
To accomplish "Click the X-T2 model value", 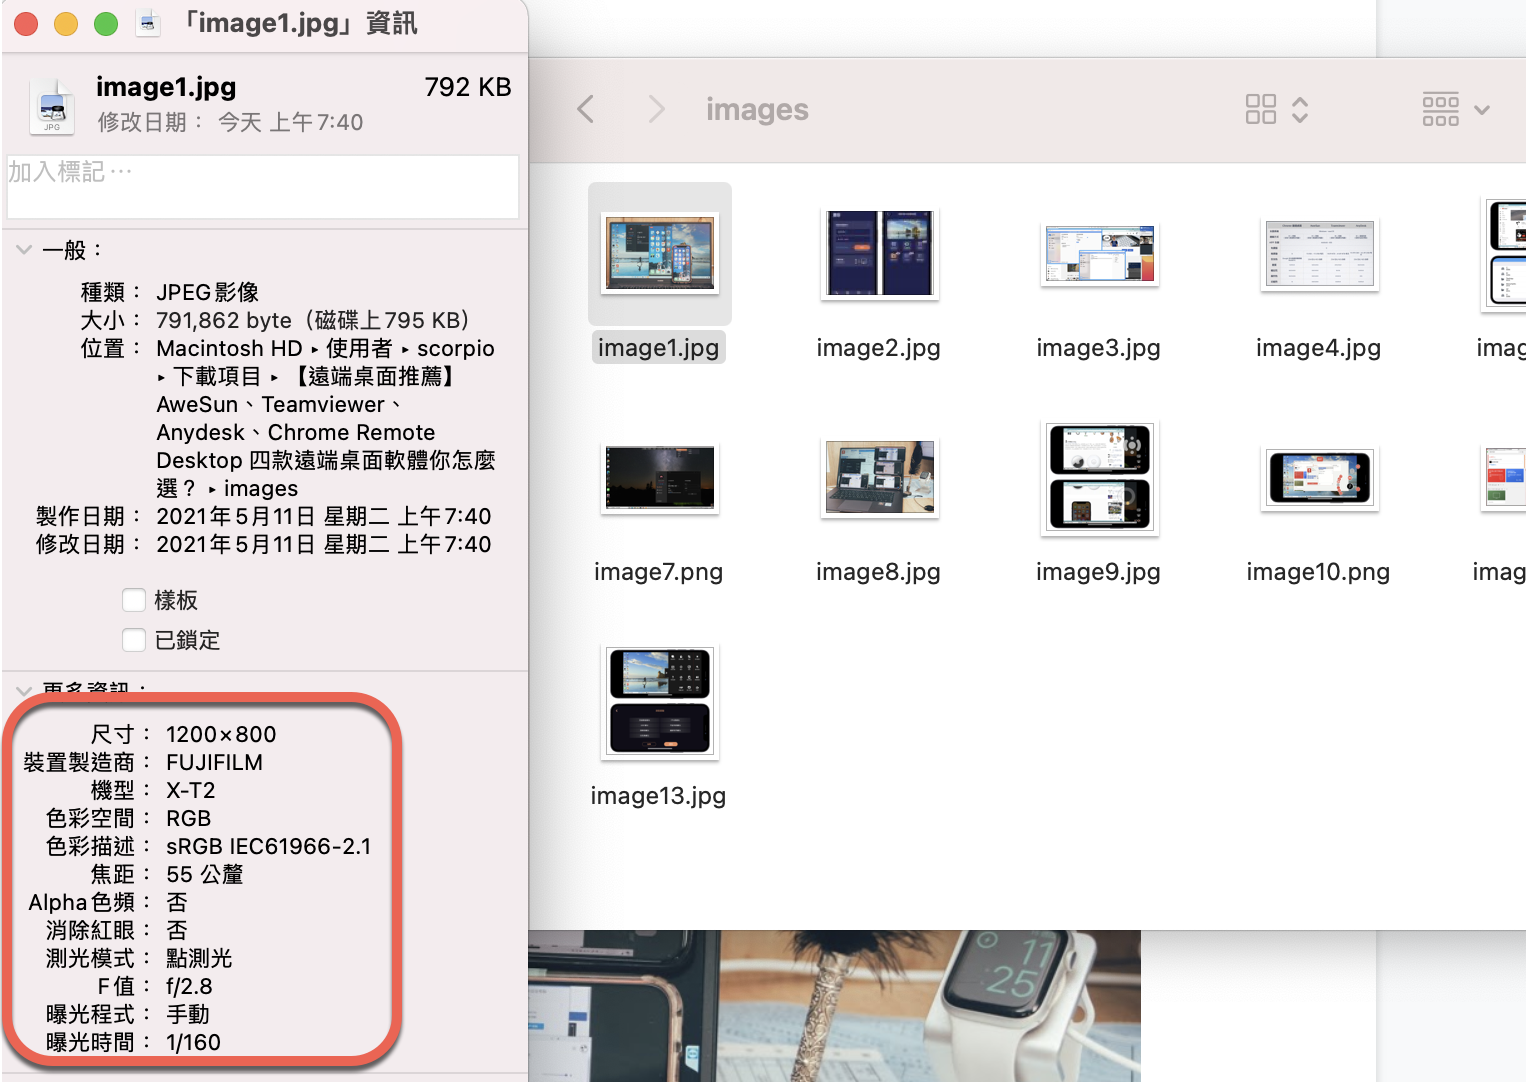I will [x=190, y=790].
